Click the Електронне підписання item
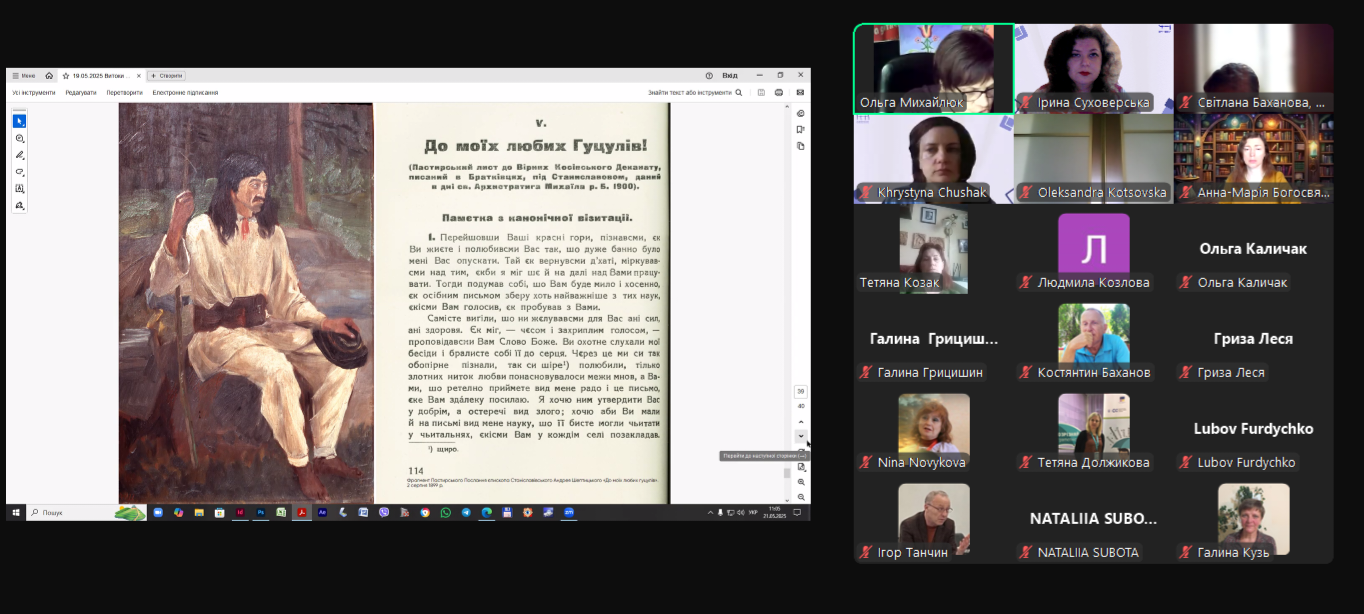1364x614 pixels. [185, 92]
